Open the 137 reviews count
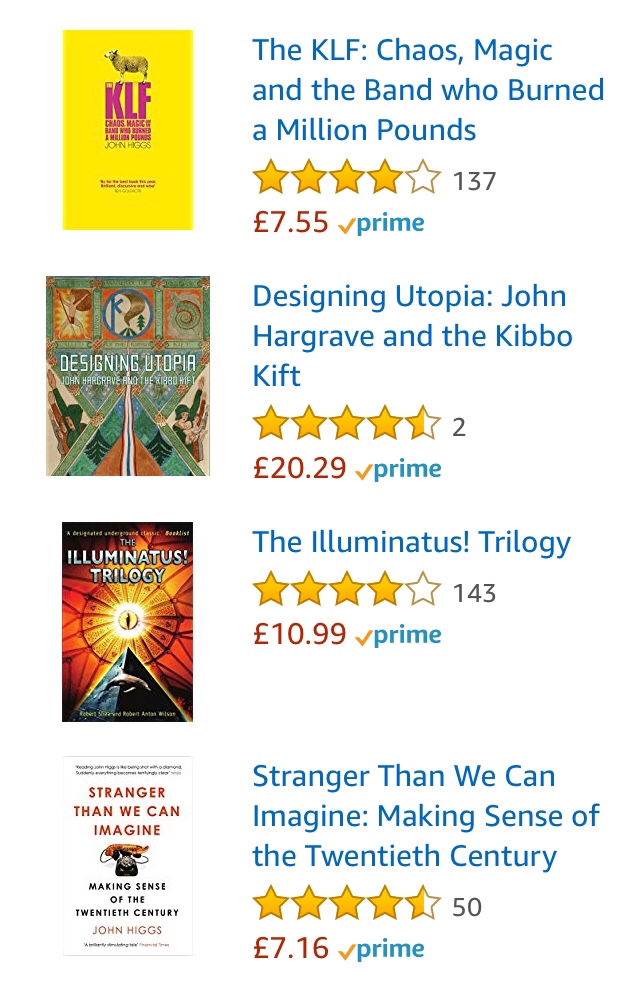The height and width of the screenshot is (1002, 640). pos(474,182)
